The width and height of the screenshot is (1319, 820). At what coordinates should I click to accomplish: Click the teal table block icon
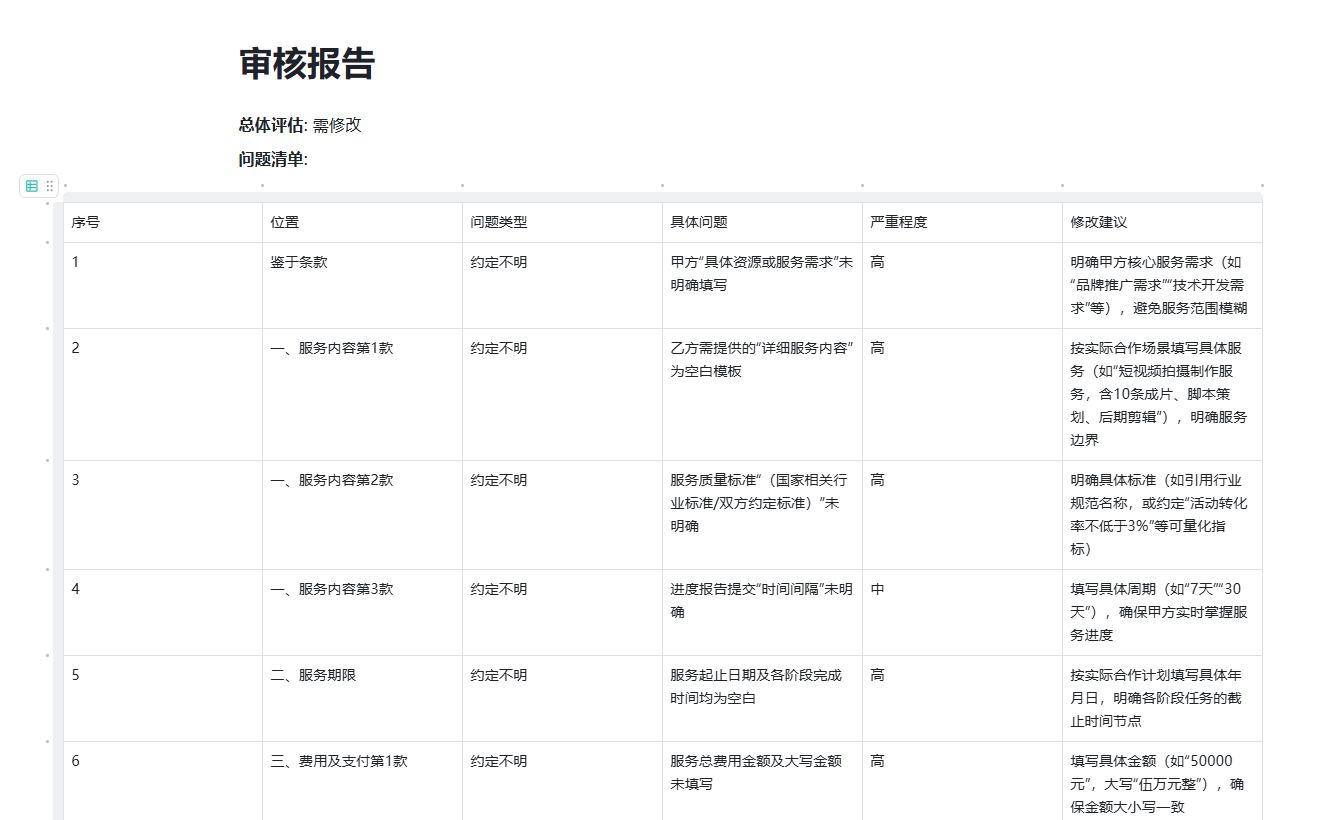pos(31,186)
